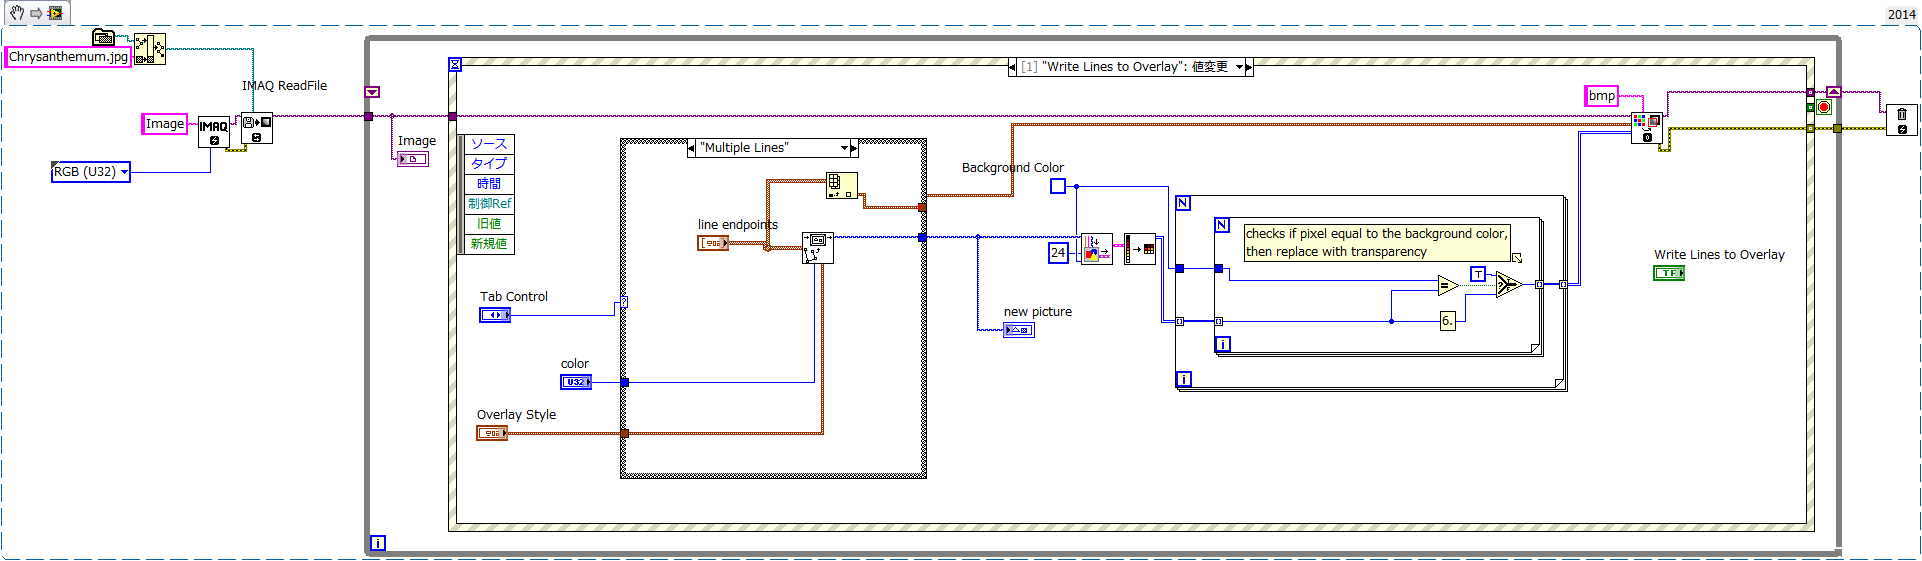
Task: Click the Background Color box constant
Action: click(x=1058, y=186)
